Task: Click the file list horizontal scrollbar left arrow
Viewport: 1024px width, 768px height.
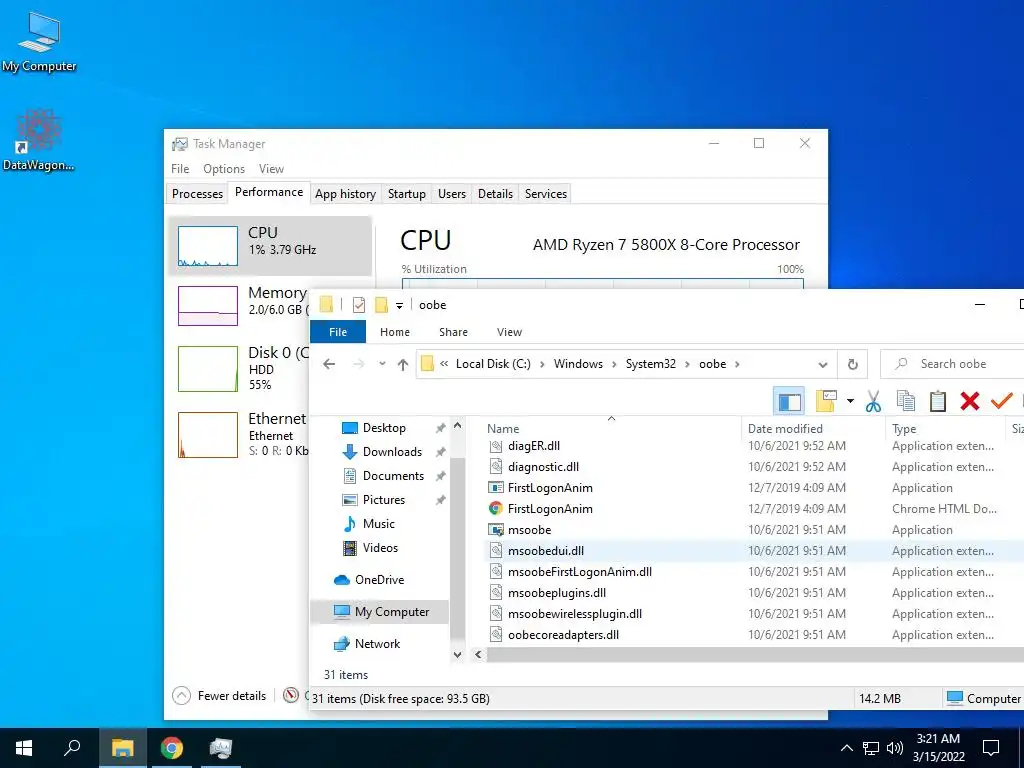Action: 478,654
